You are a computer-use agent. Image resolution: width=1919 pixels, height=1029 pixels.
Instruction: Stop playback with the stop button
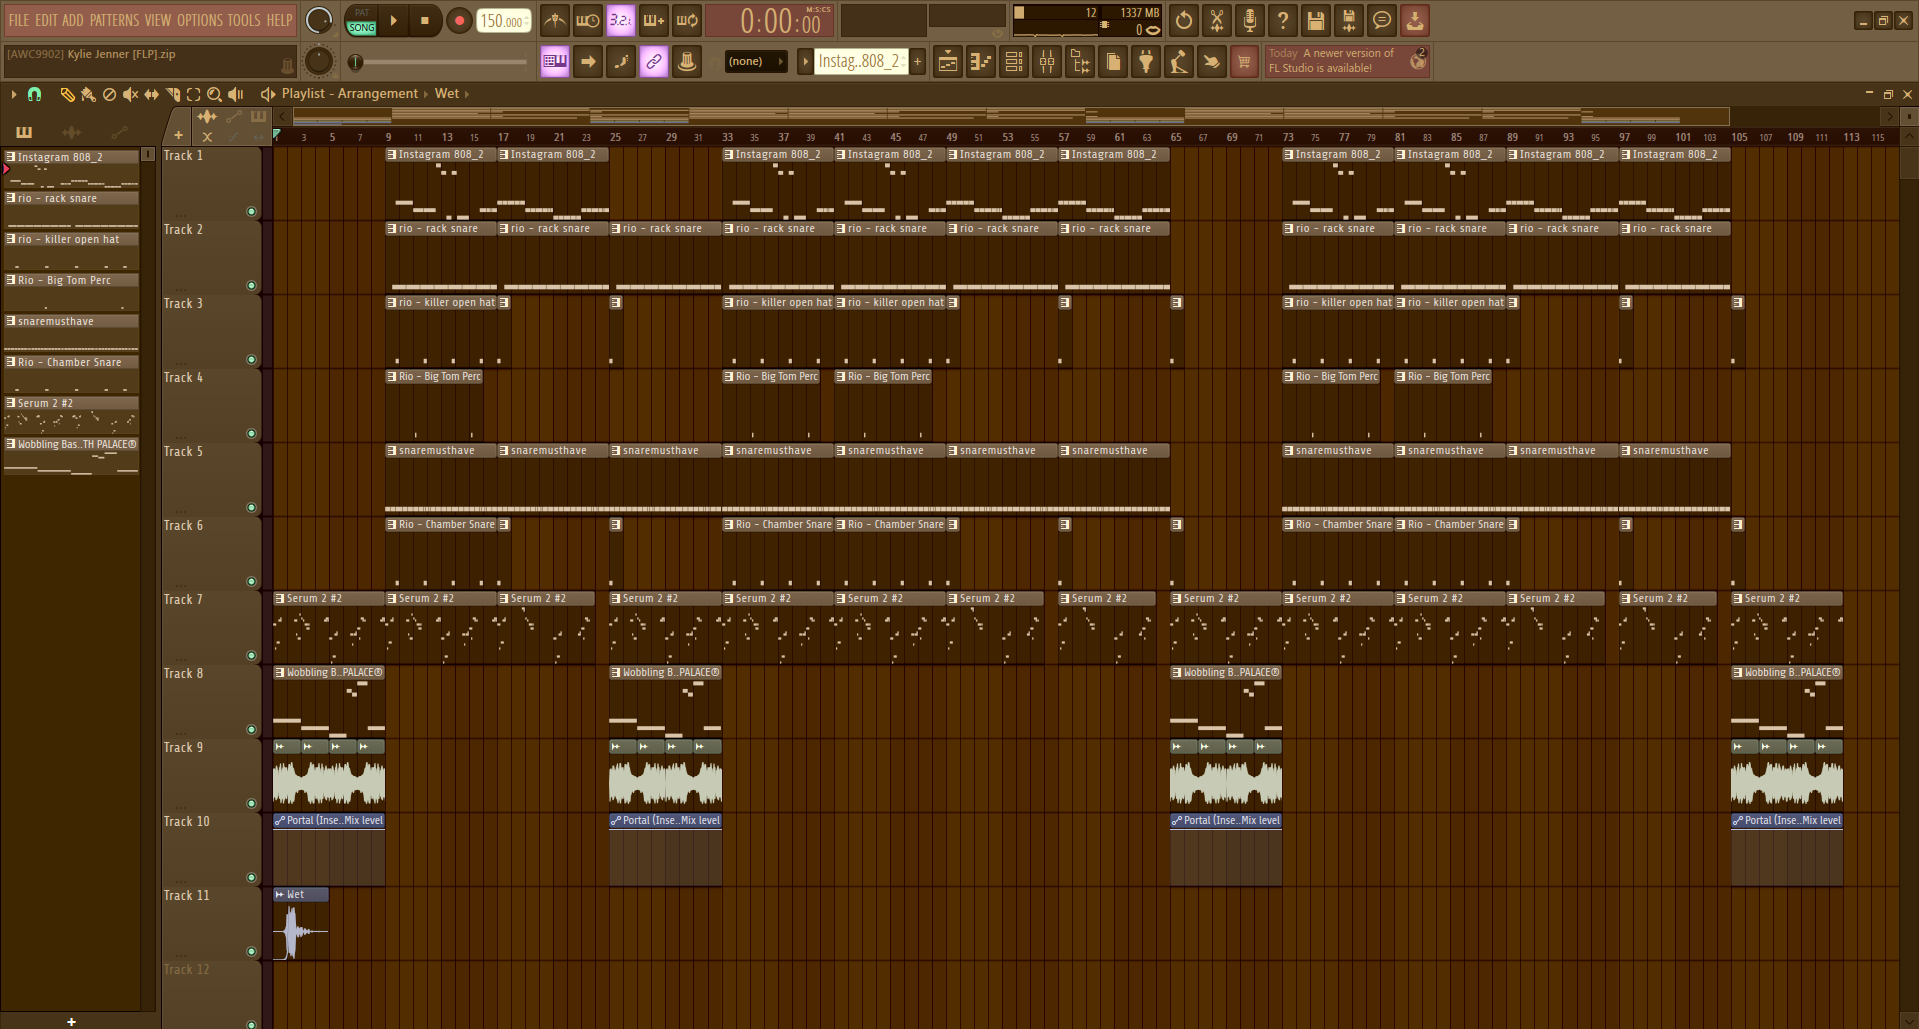coord(424,20)
